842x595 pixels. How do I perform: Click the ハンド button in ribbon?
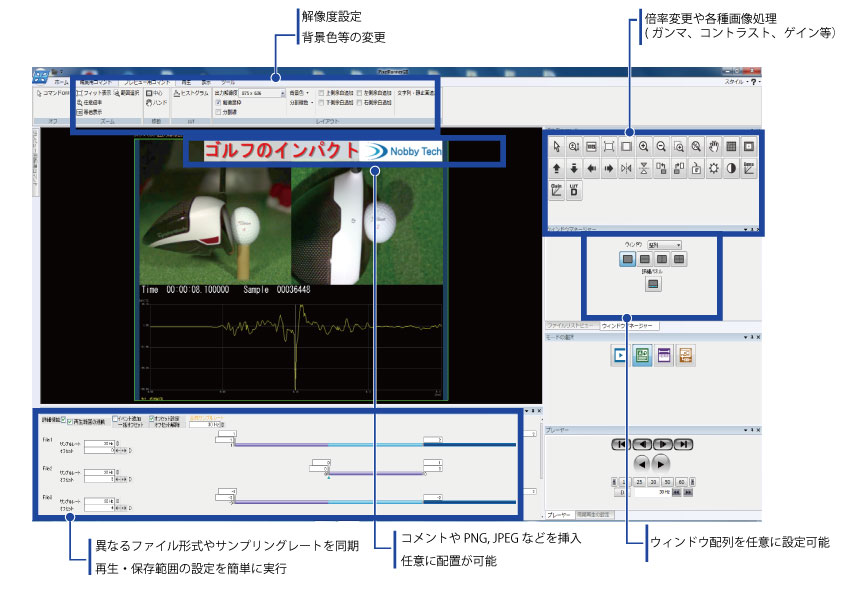[156, 103]
